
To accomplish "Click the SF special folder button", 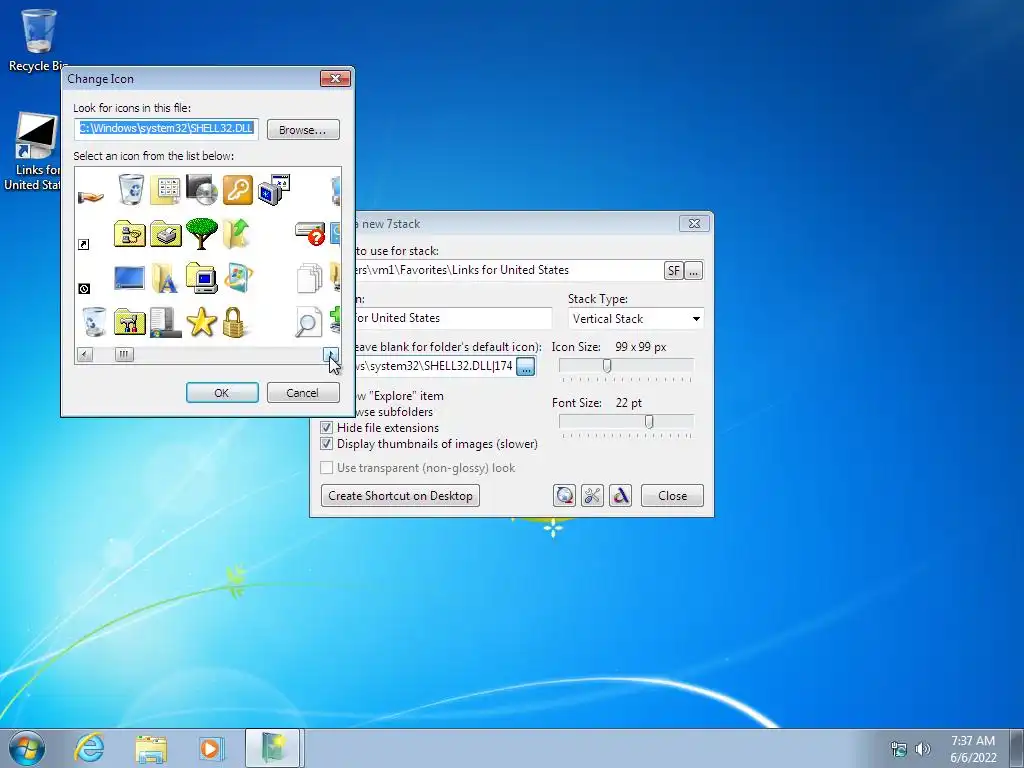I will pyautogui.click(x=673, y=270).
